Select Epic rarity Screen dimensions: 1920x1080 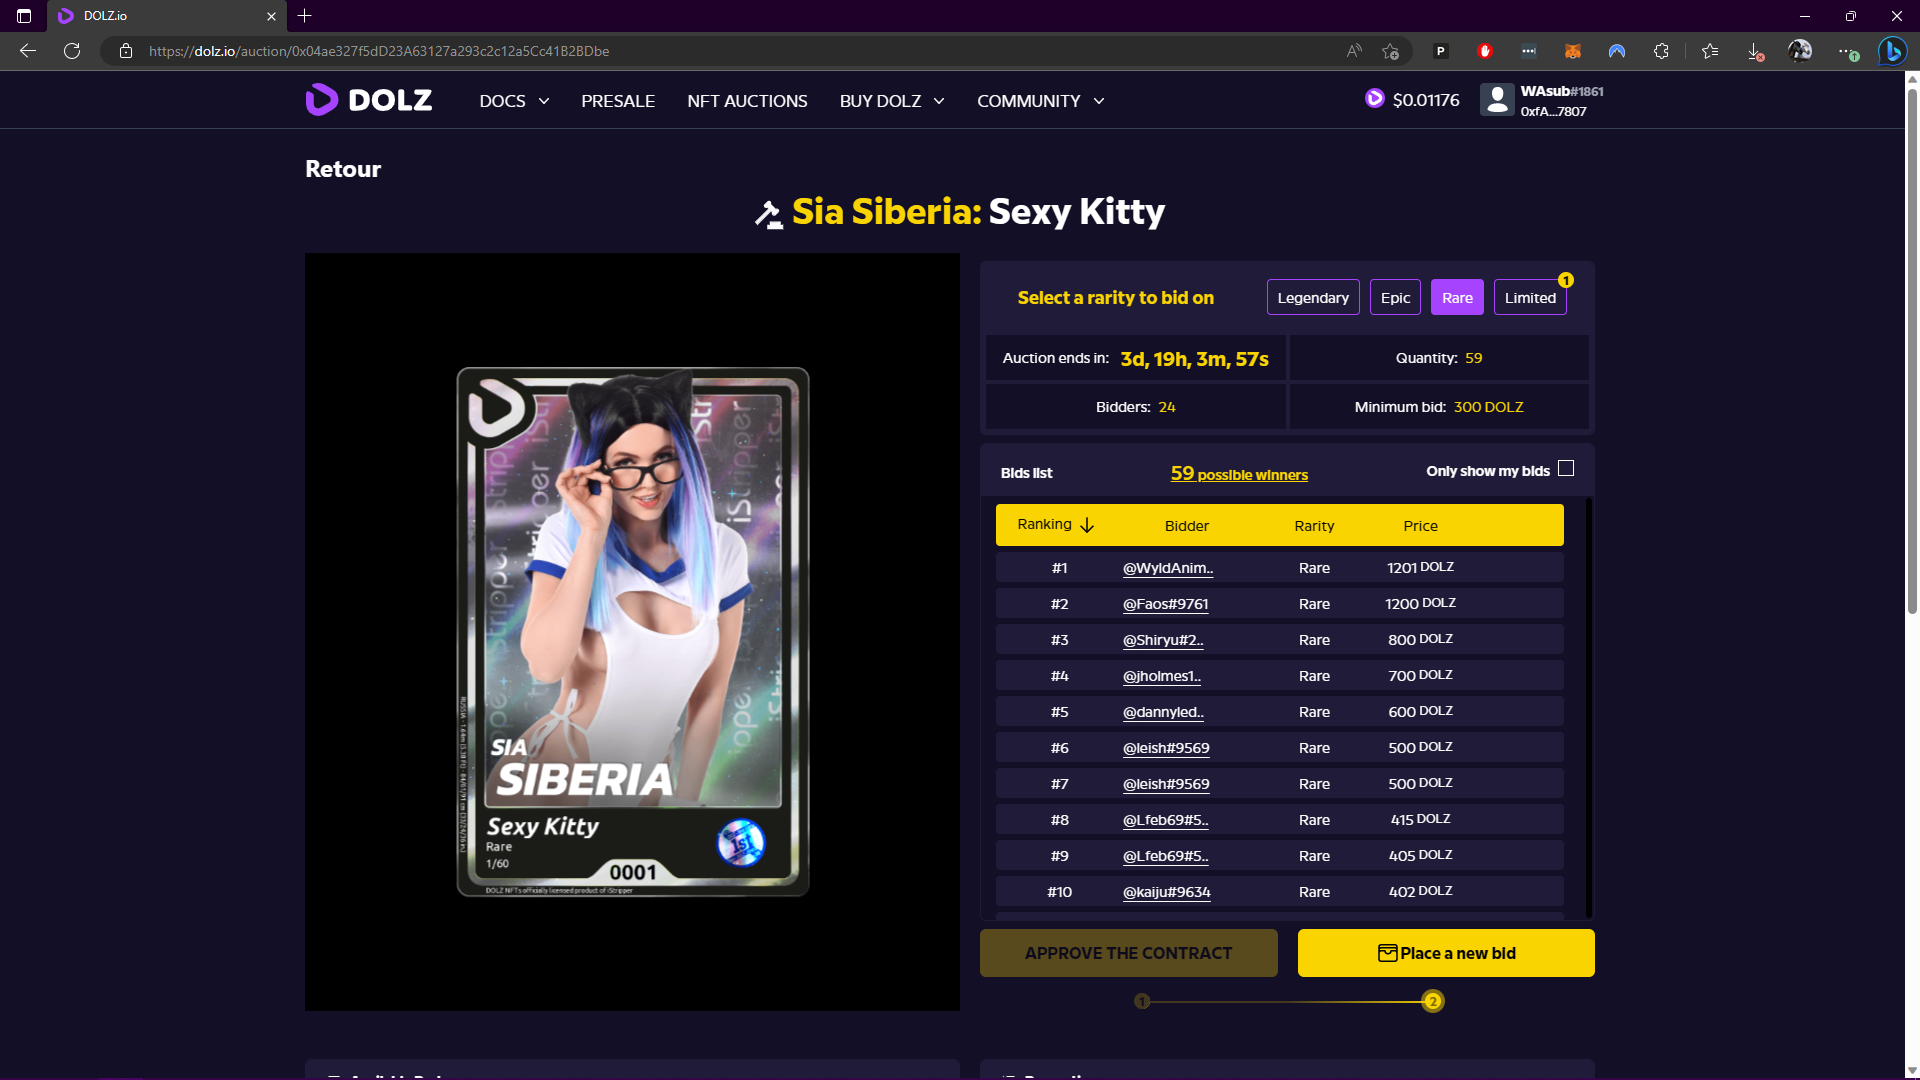coord(1395,297)
